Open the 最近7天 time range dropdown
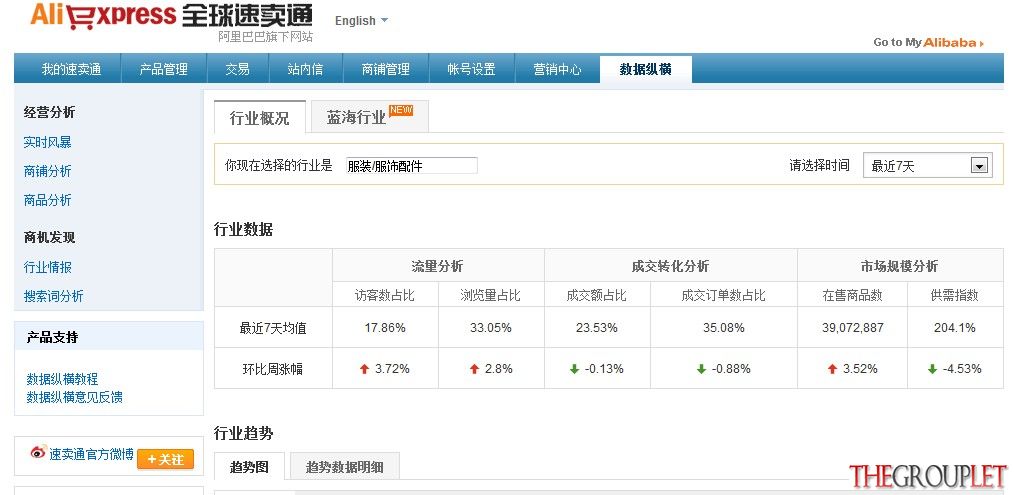Screen dimensions: 1014x495 coord(928,166)
